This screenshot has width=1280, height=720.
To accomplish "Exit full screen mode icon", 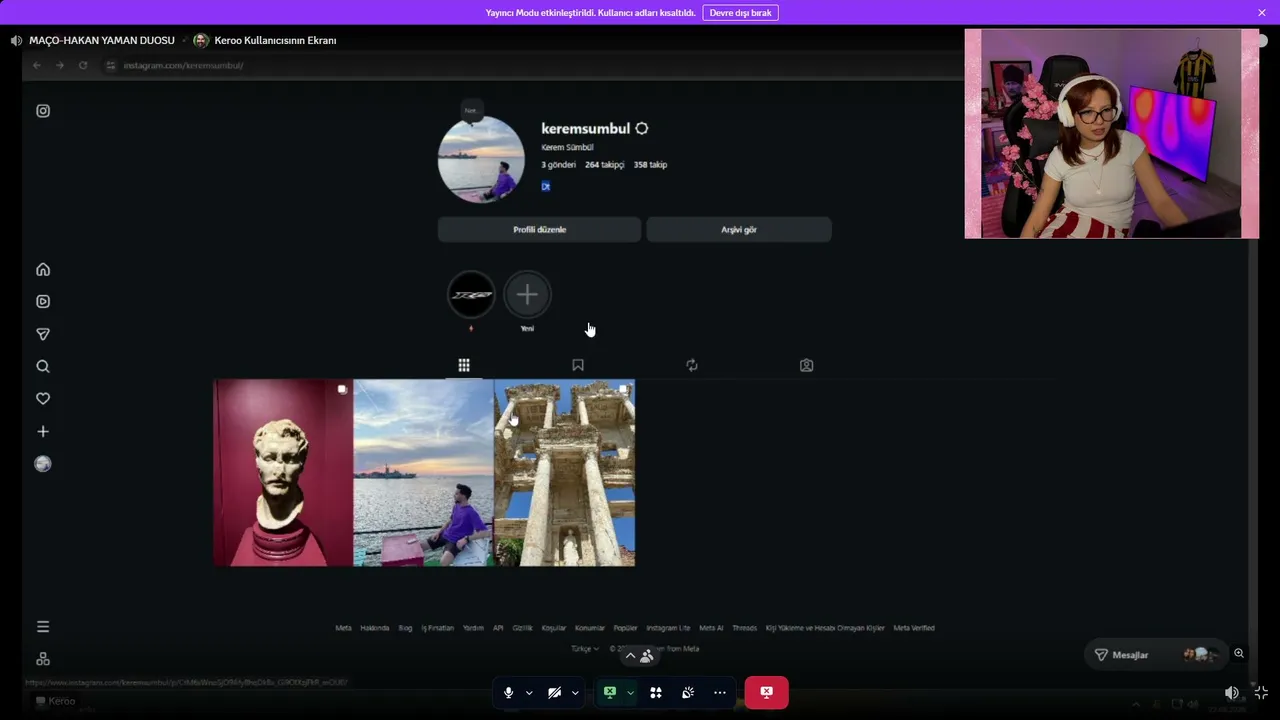I will click(1261, 692).
